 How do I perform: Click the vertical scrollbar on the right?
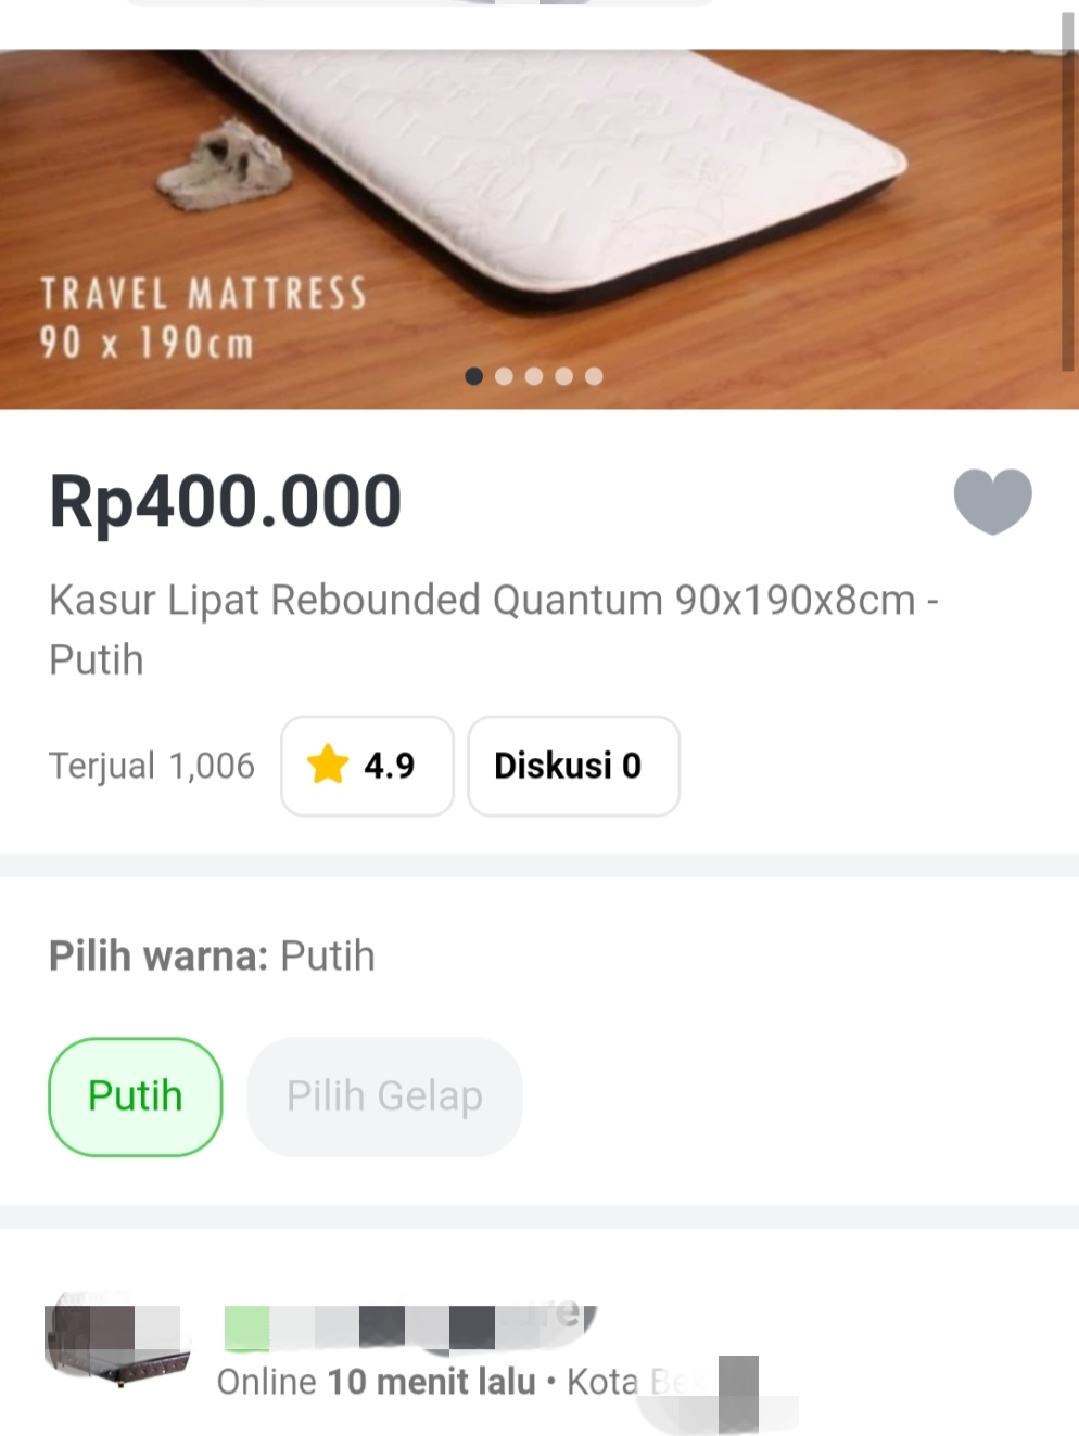tap(1068, 192)
